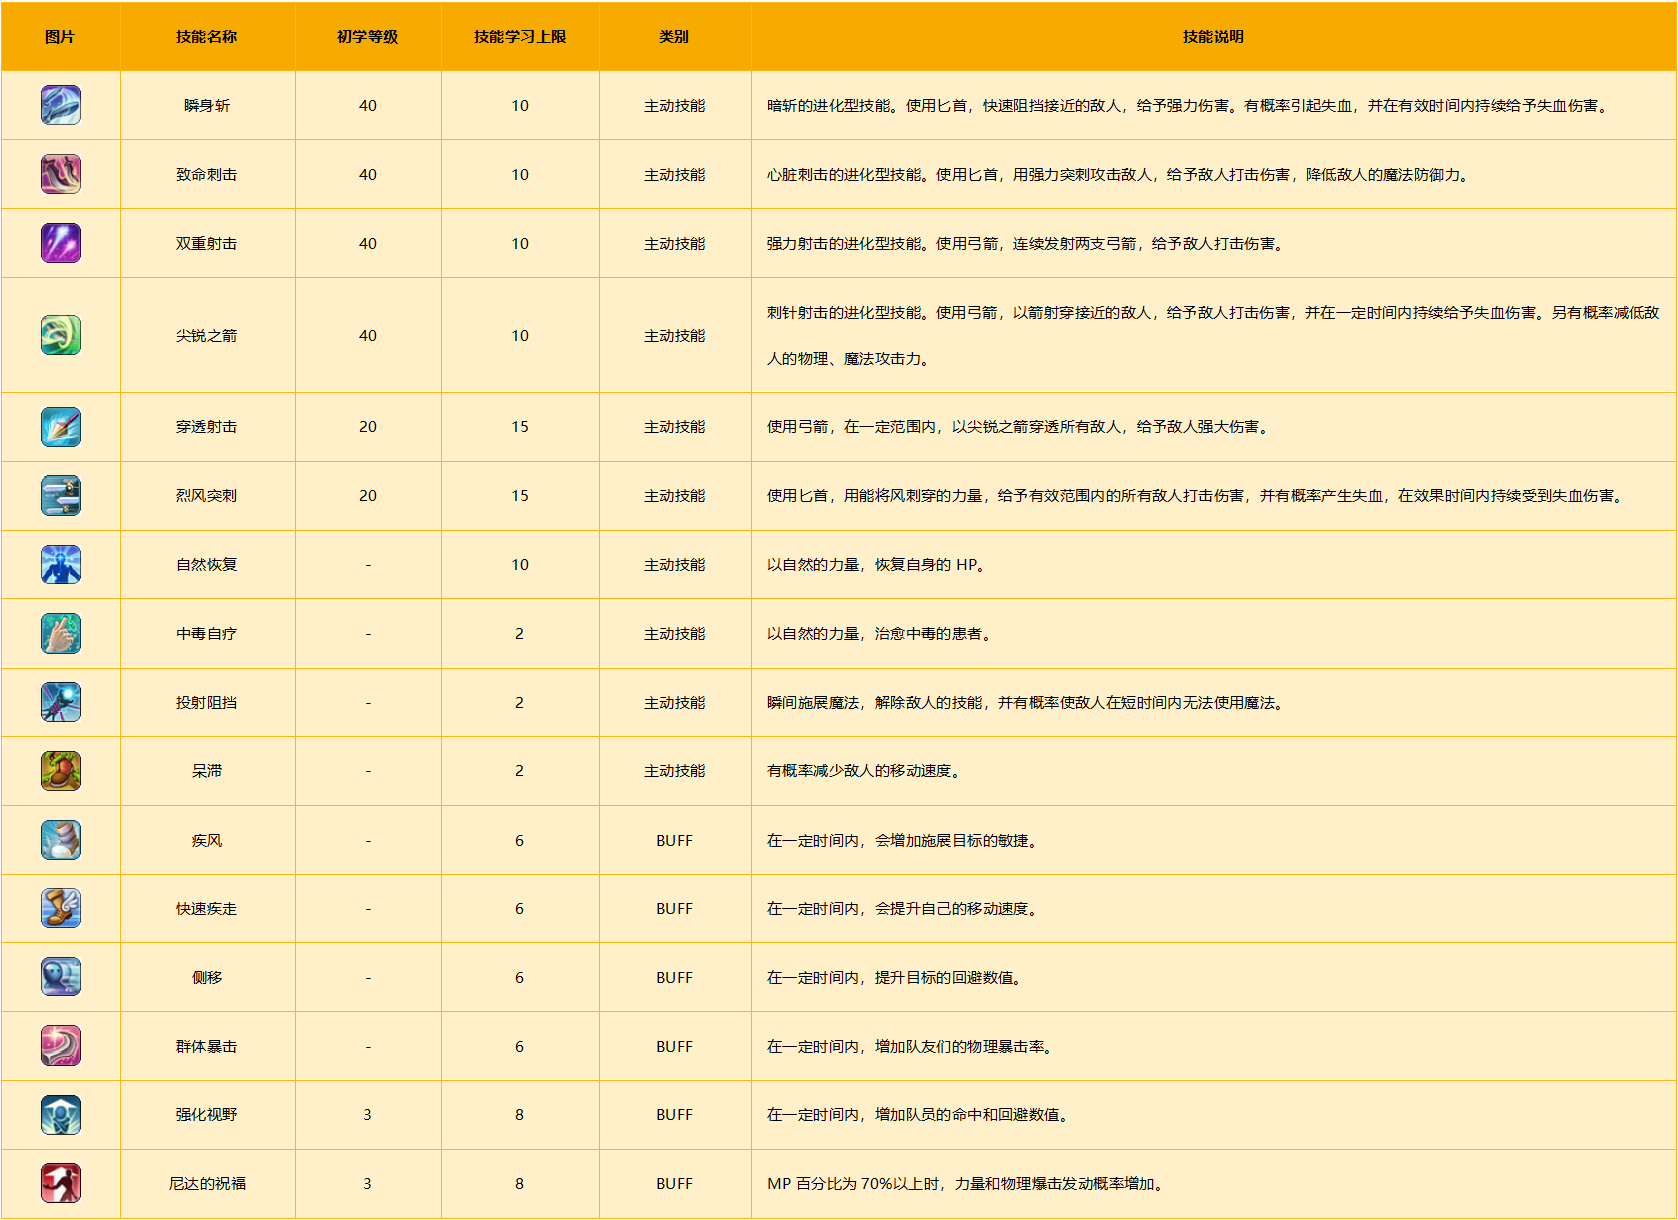The image size is (1678, 1220).
Task: Click the 技能说明 column header
Action: 1213,37
